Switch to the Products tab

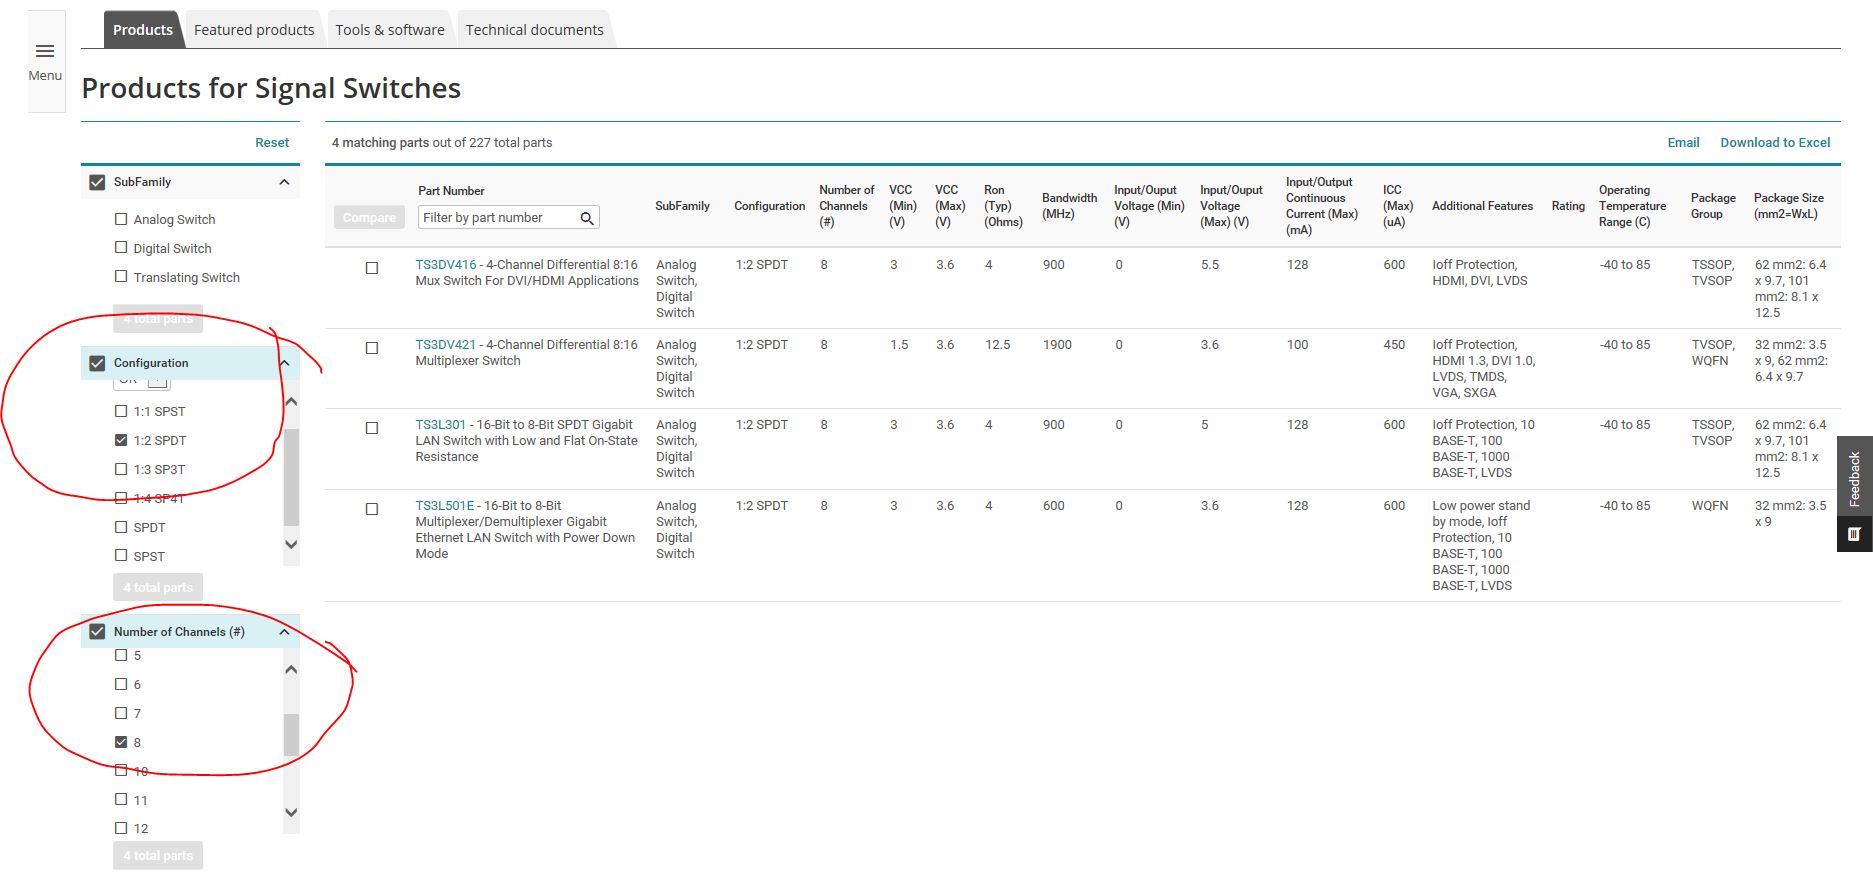click(143, 30)
